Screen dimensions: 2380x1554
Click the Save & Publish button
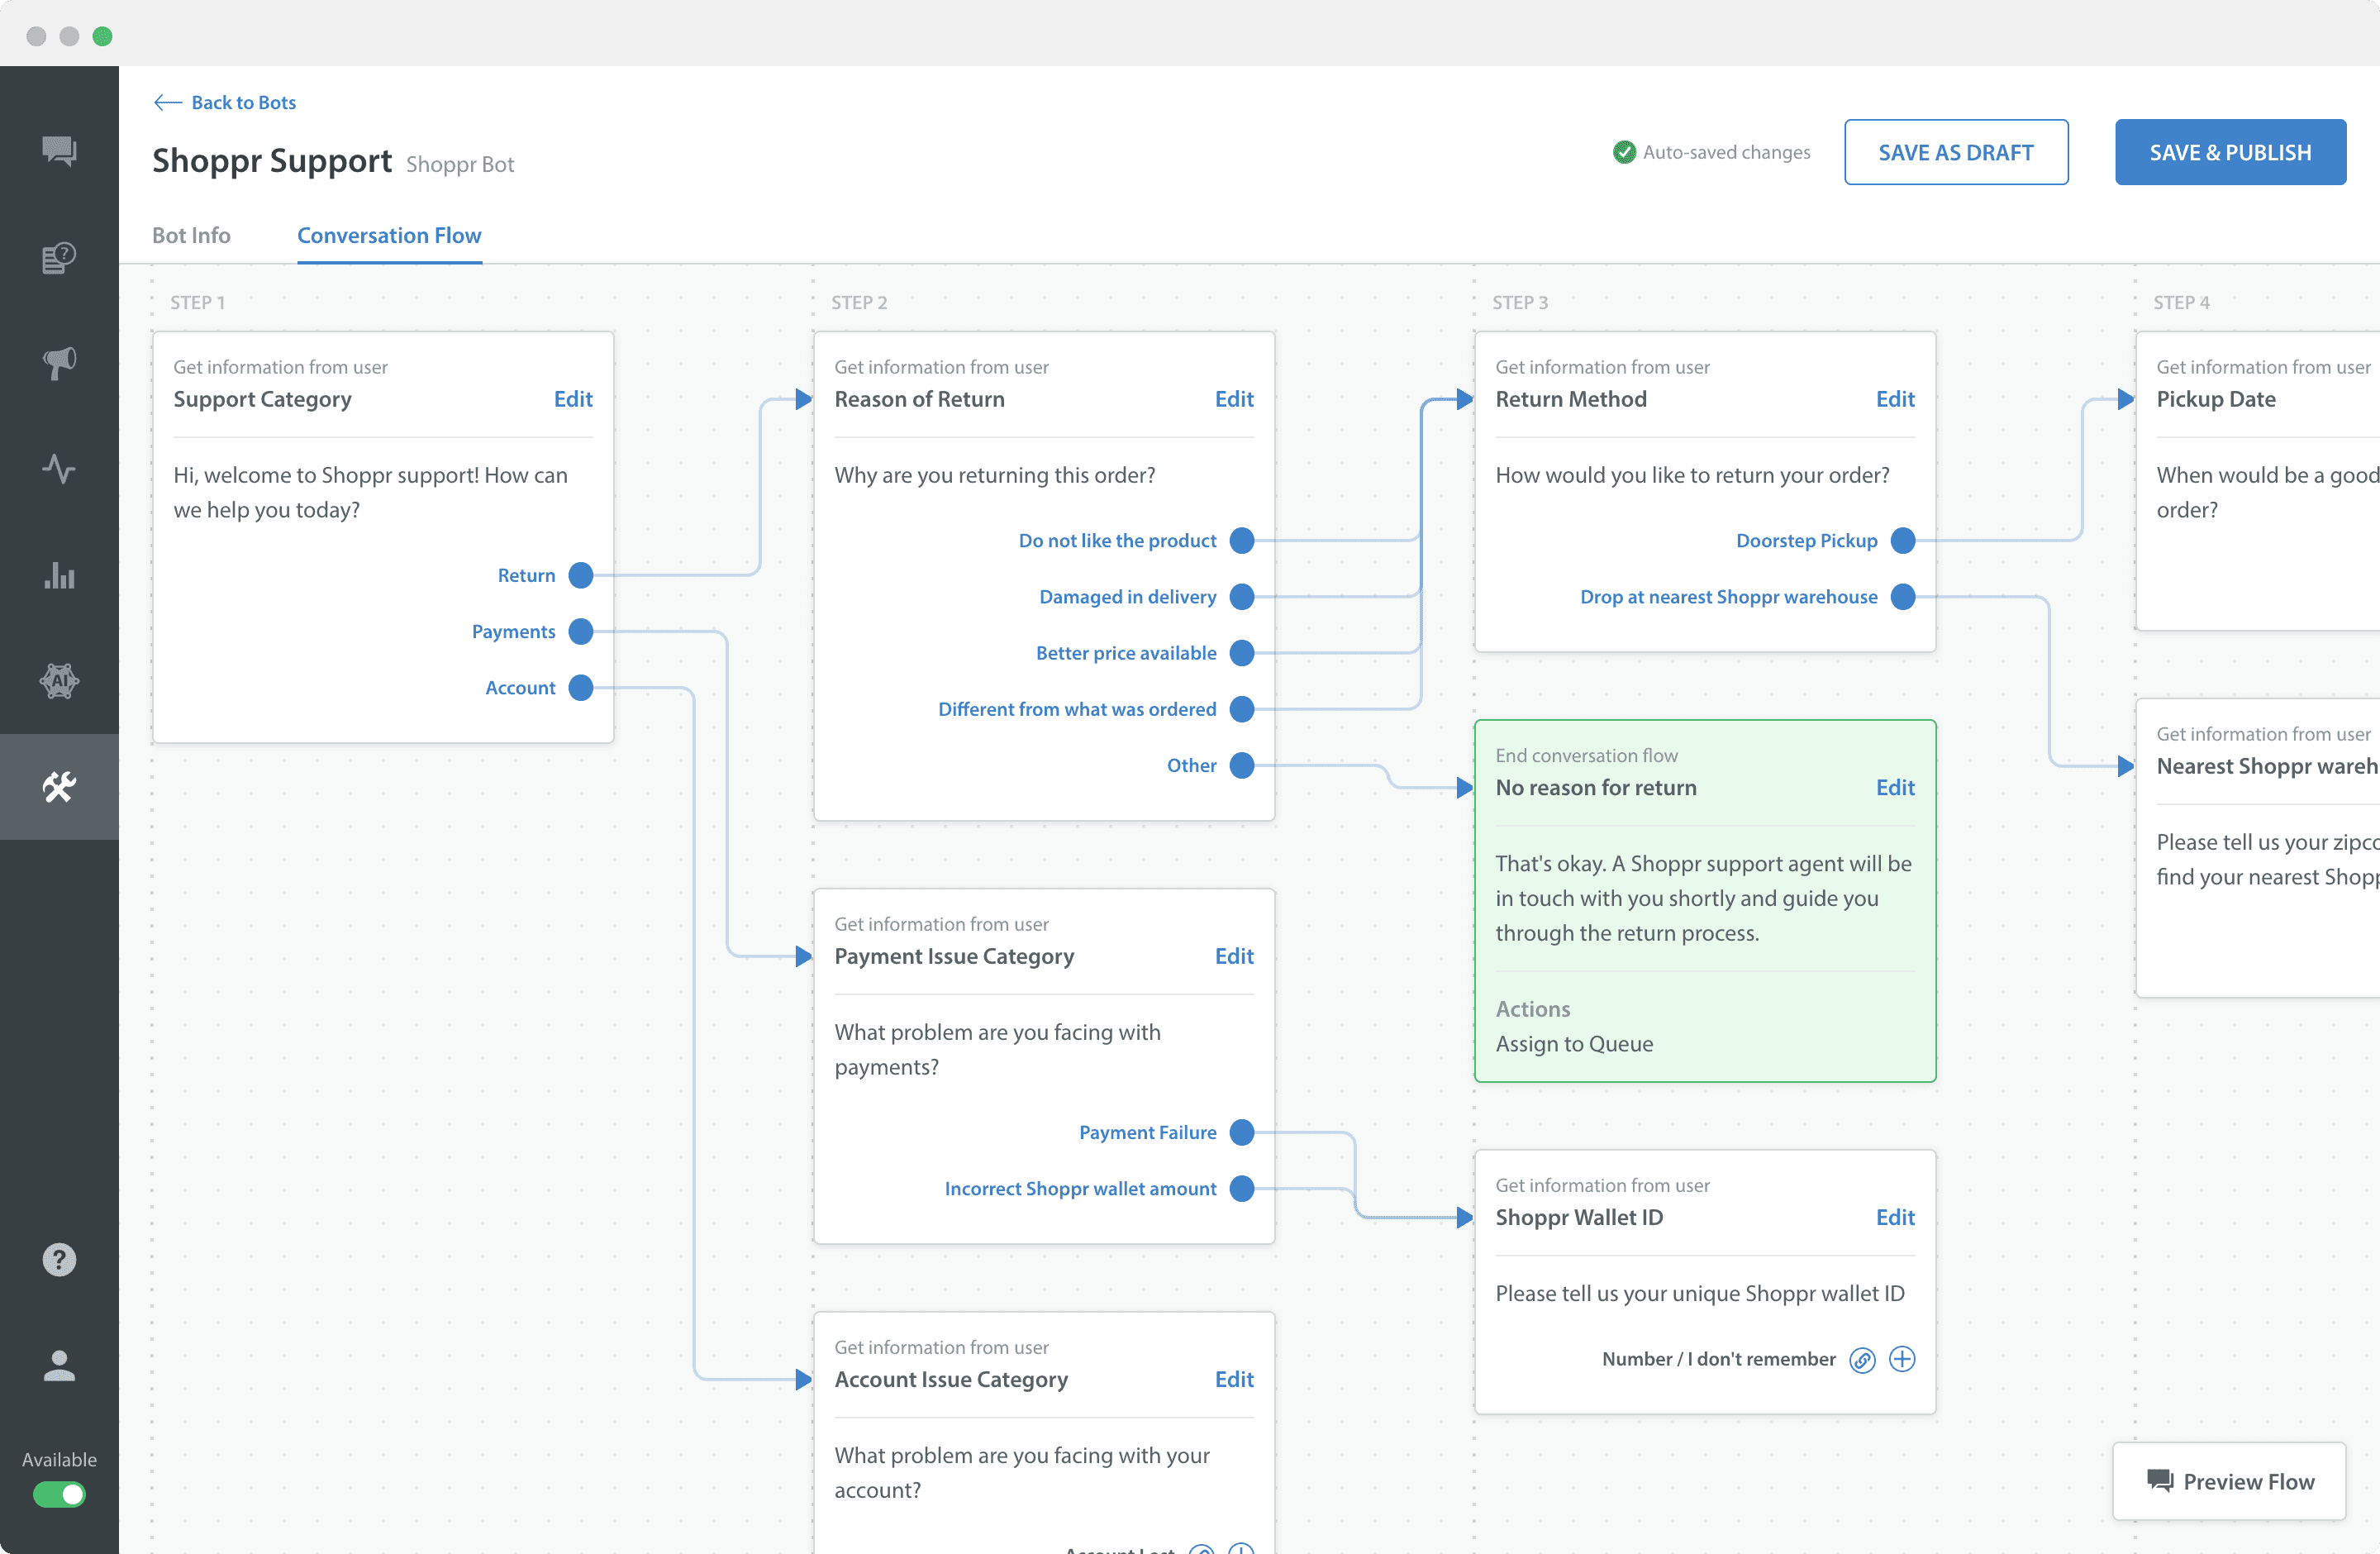[x=2230, y=152]
